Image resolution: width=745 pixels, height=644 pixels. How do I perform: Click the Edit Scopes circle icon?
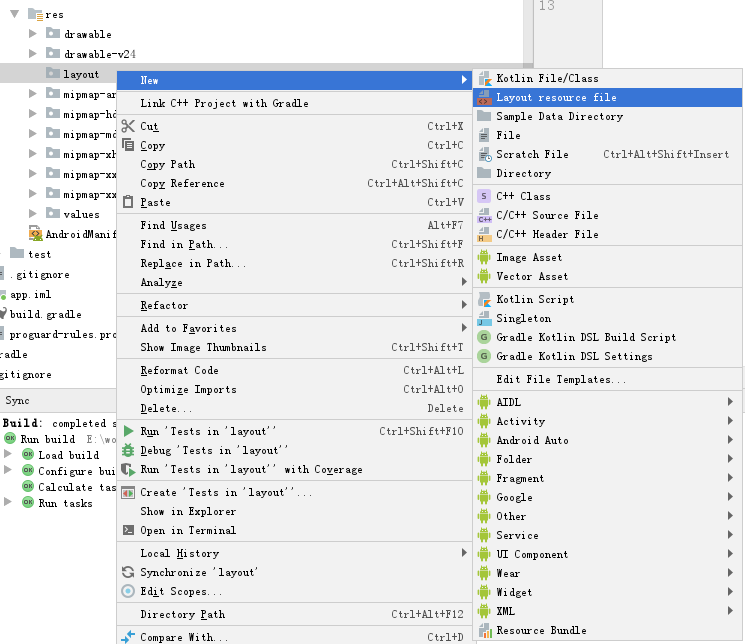coord(128,591)
